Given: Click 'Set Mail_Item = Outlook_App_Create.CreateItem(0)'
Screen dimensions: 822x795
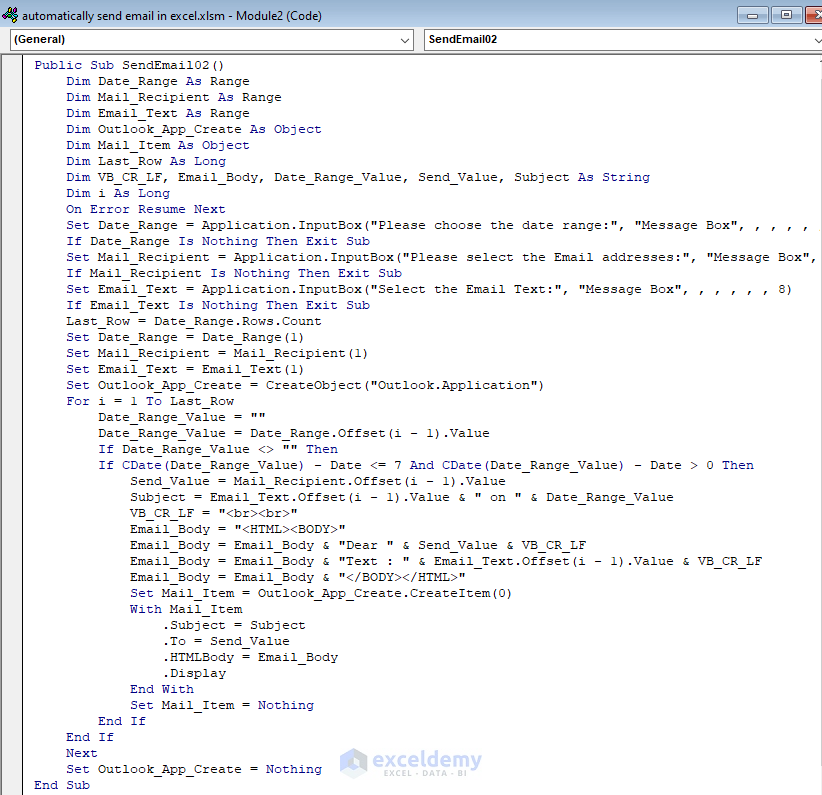Looking at the screenshot, I should 321,593.
